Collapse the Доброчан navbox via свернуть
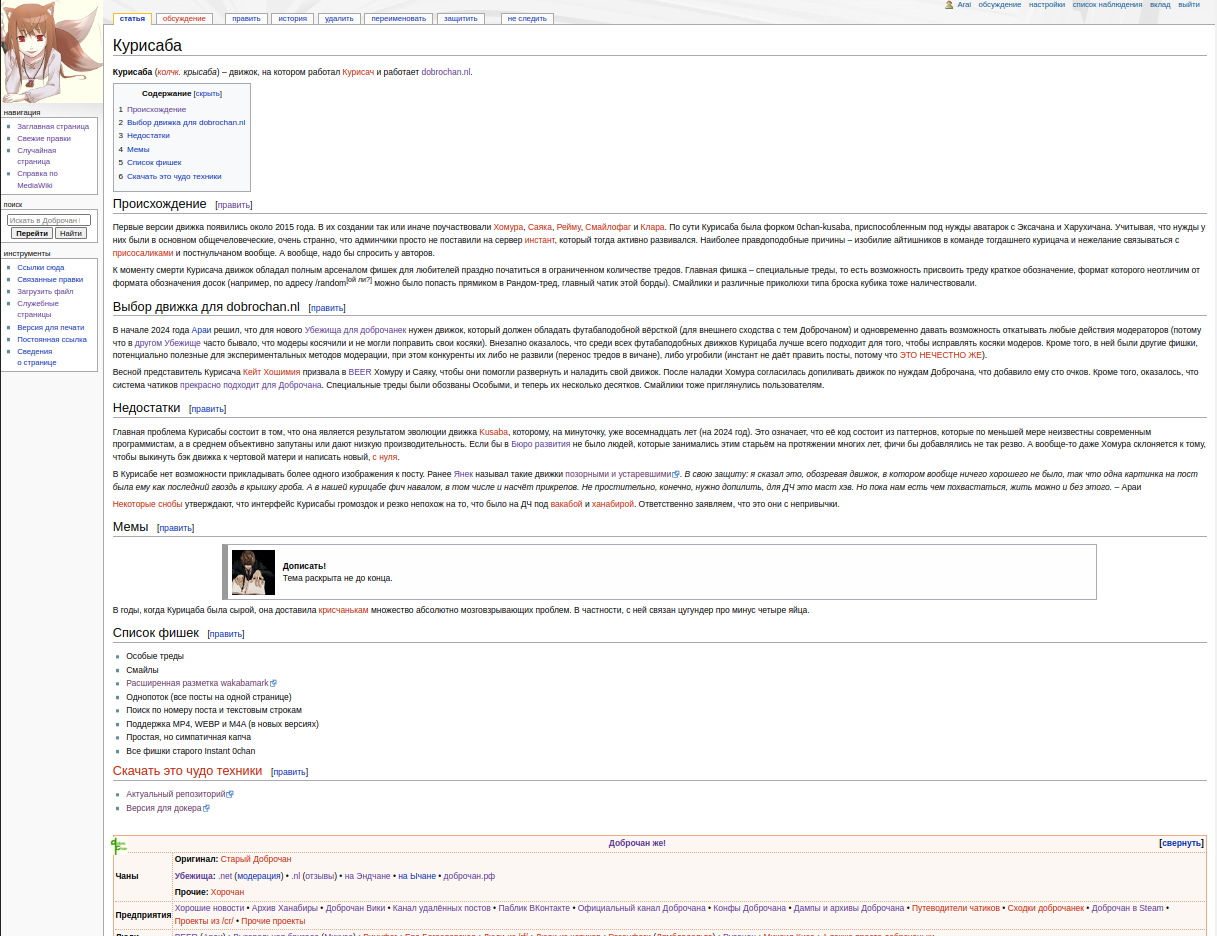Viewport: 1217px width, 936px height. point(1181,843)
